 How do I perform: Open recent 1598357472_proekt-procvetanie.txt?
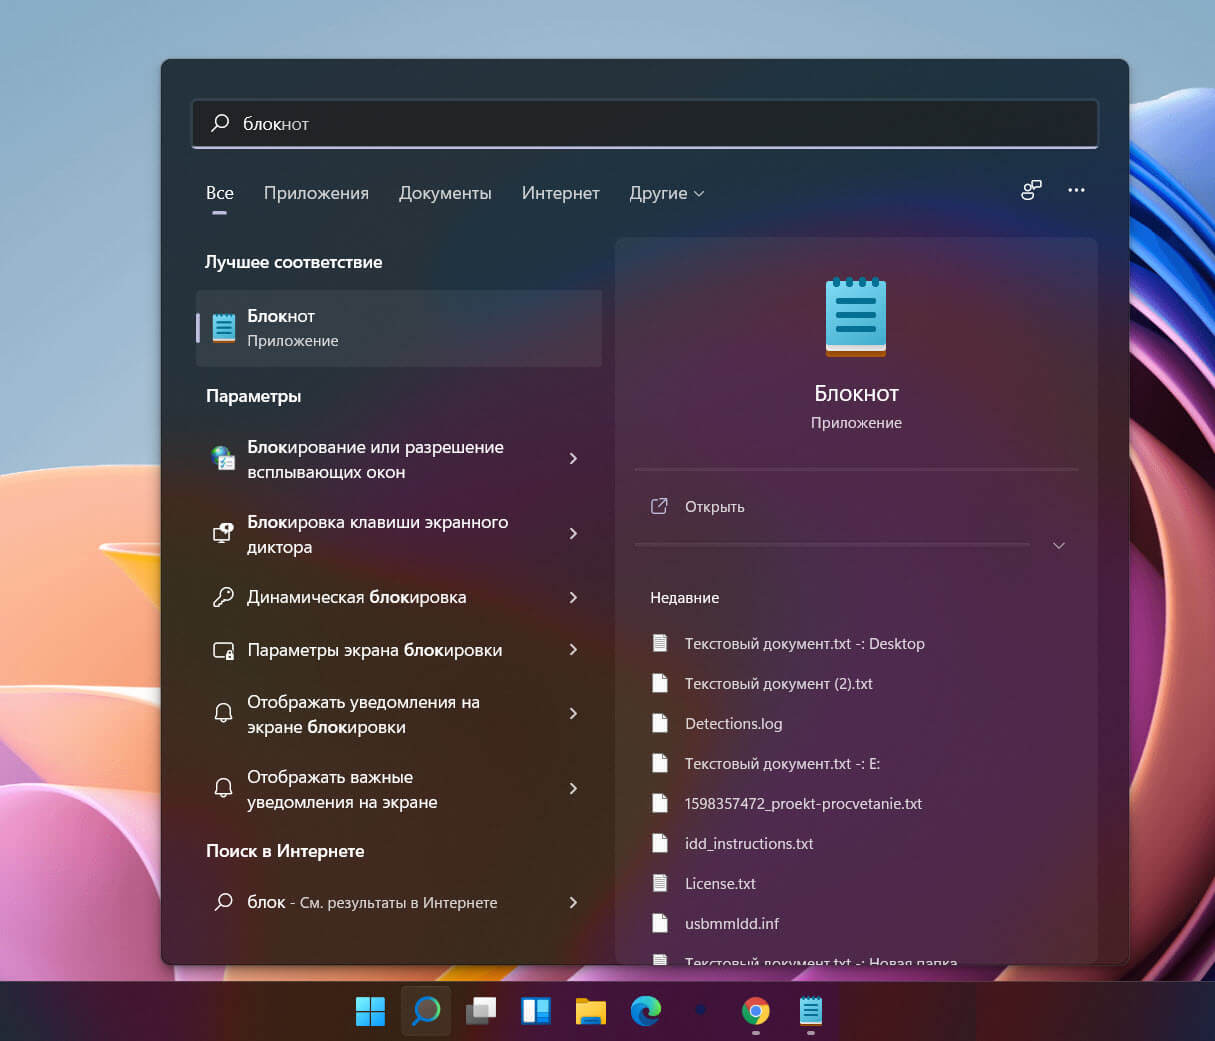tap(803, 804)
